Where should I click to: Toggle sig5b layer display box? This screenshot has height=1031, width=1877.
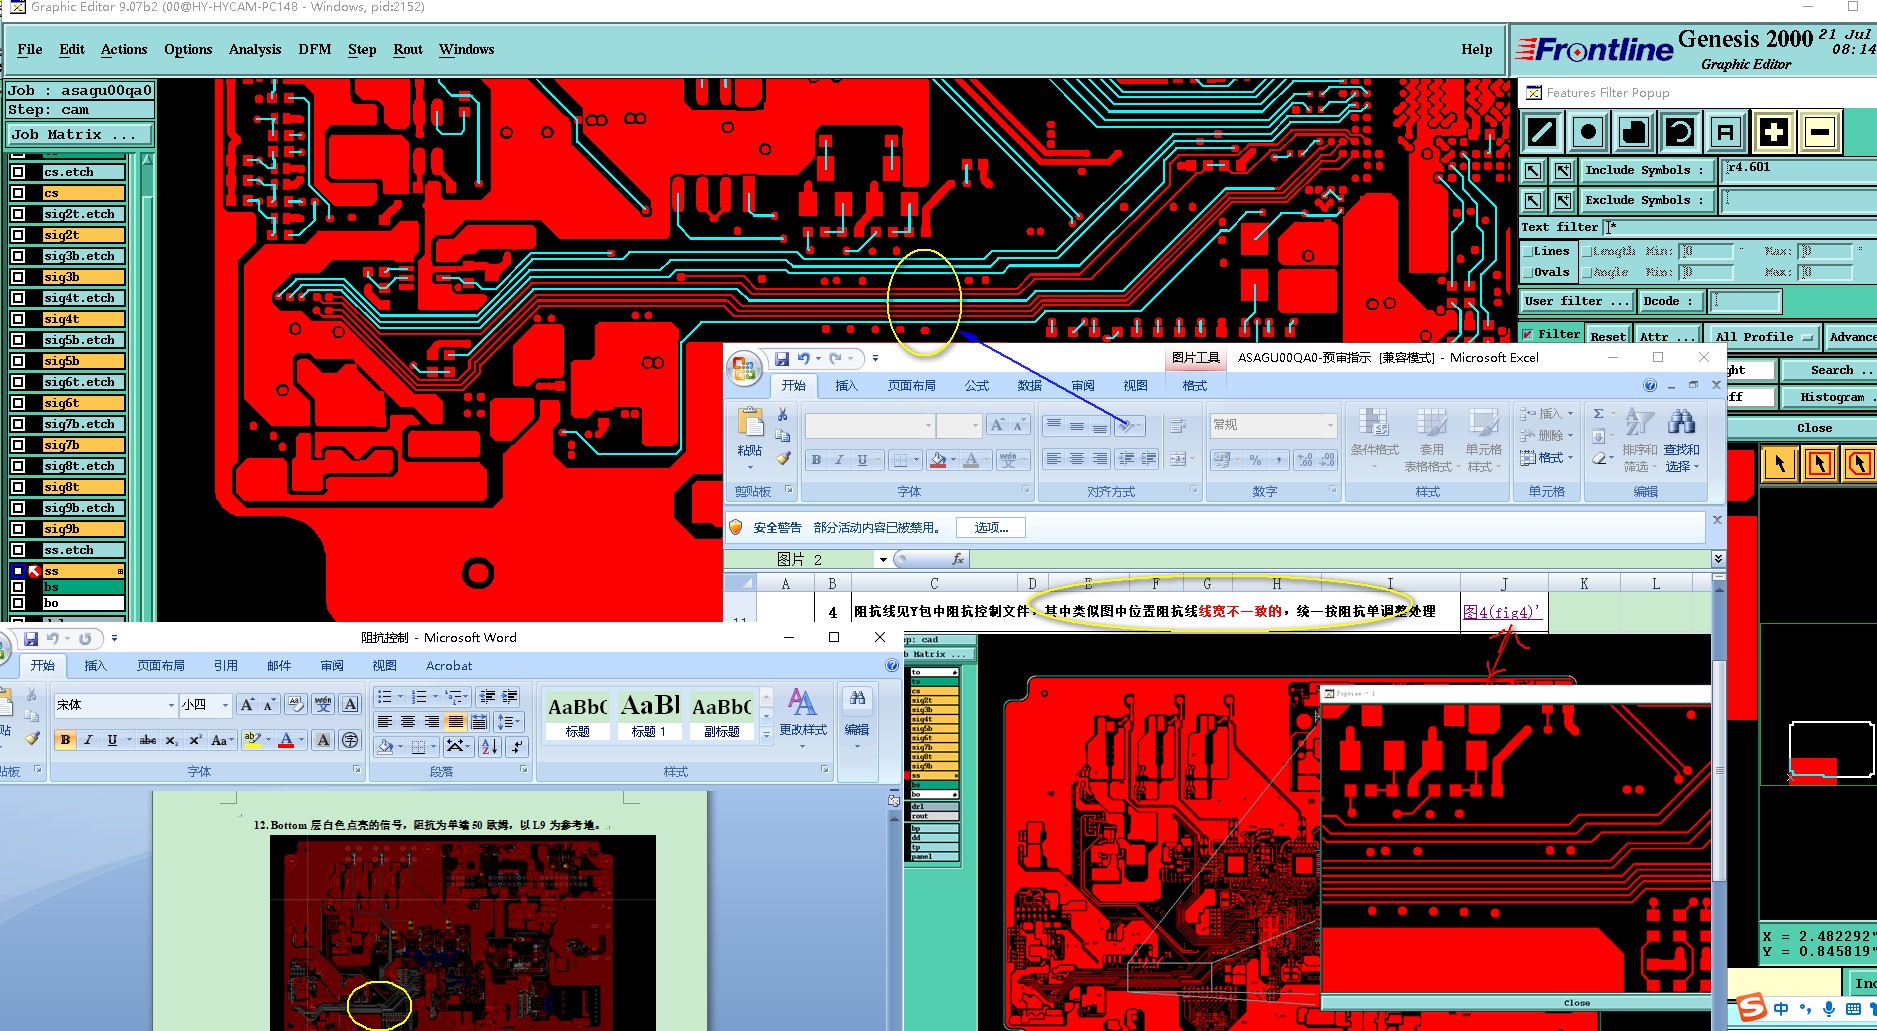tap(18, 361)
